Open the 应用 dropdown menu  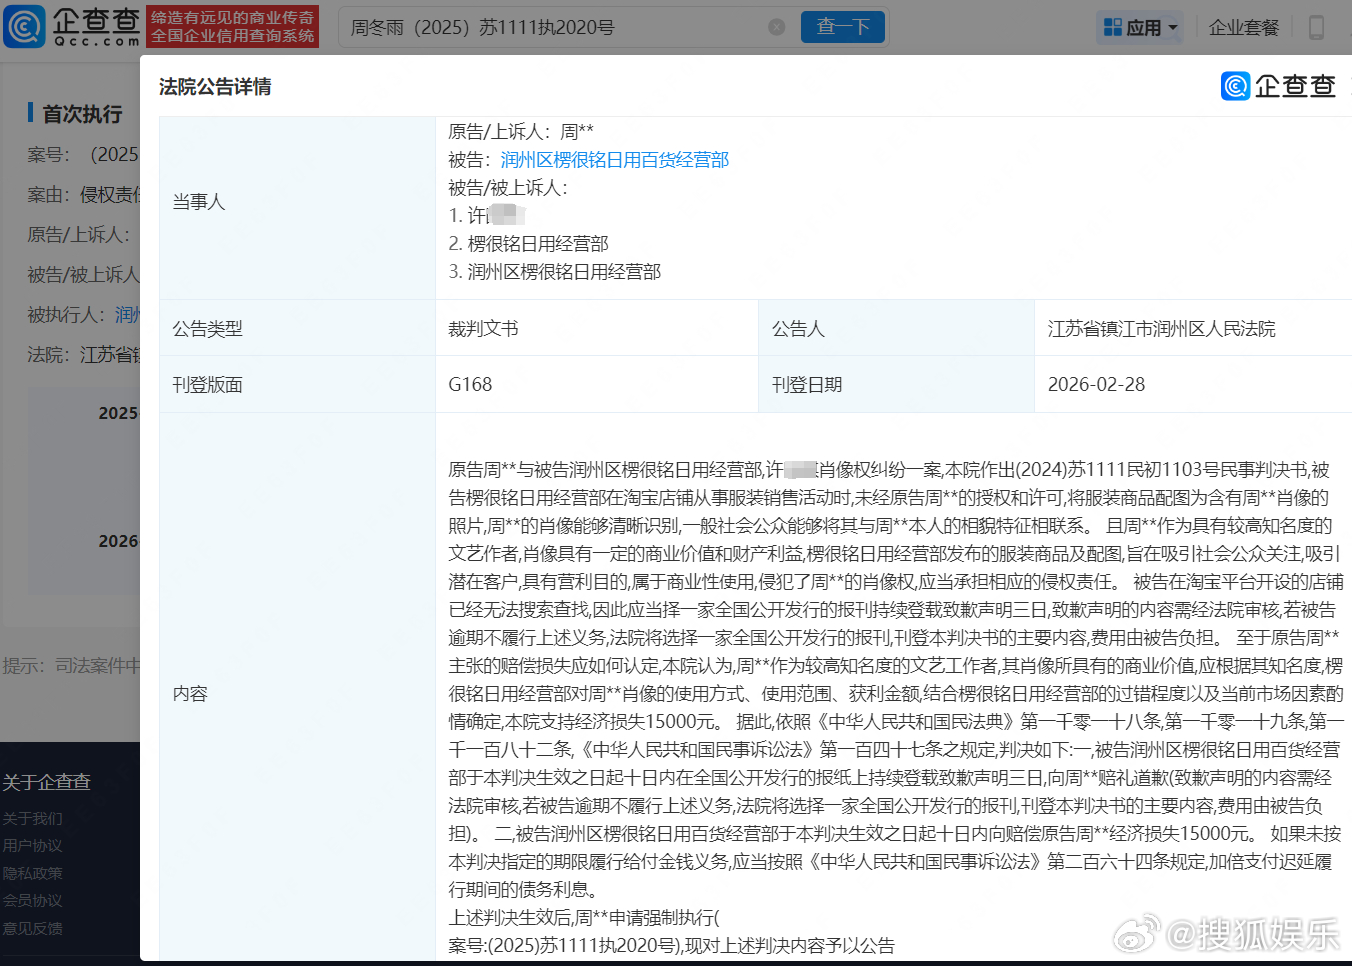tap(1140, 27)
